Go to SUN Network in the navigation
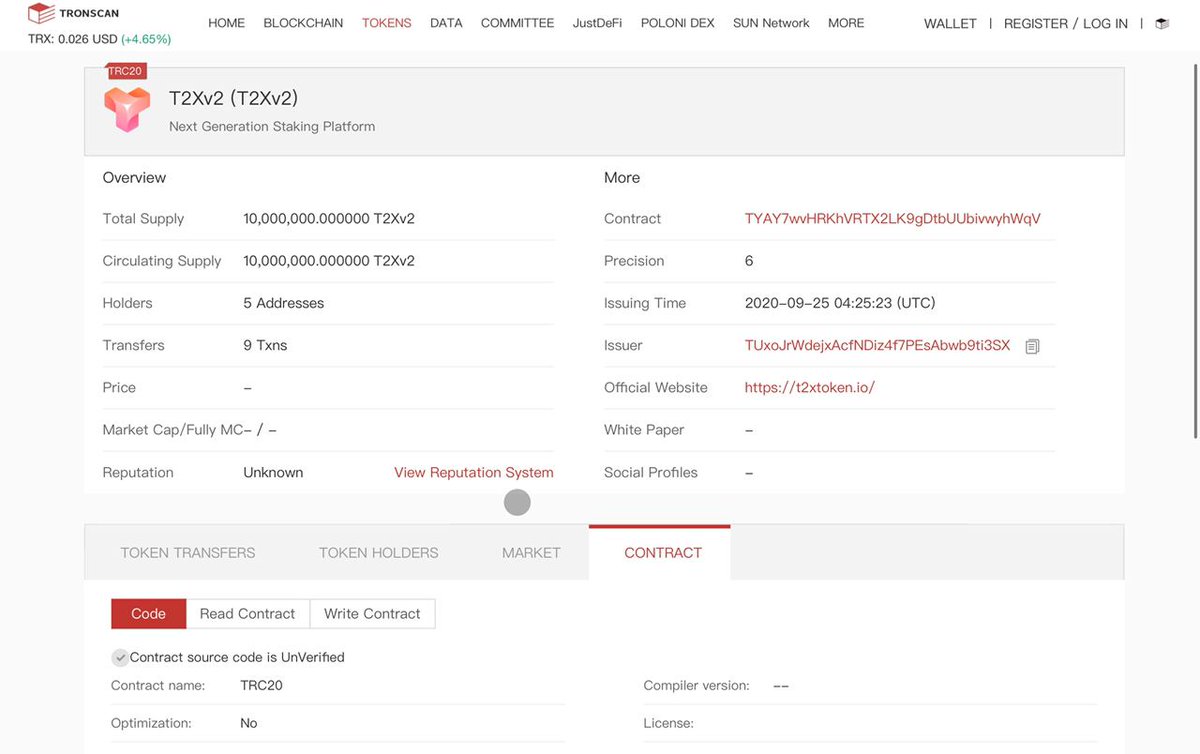 pyautogui.click(x=771, y=23)
